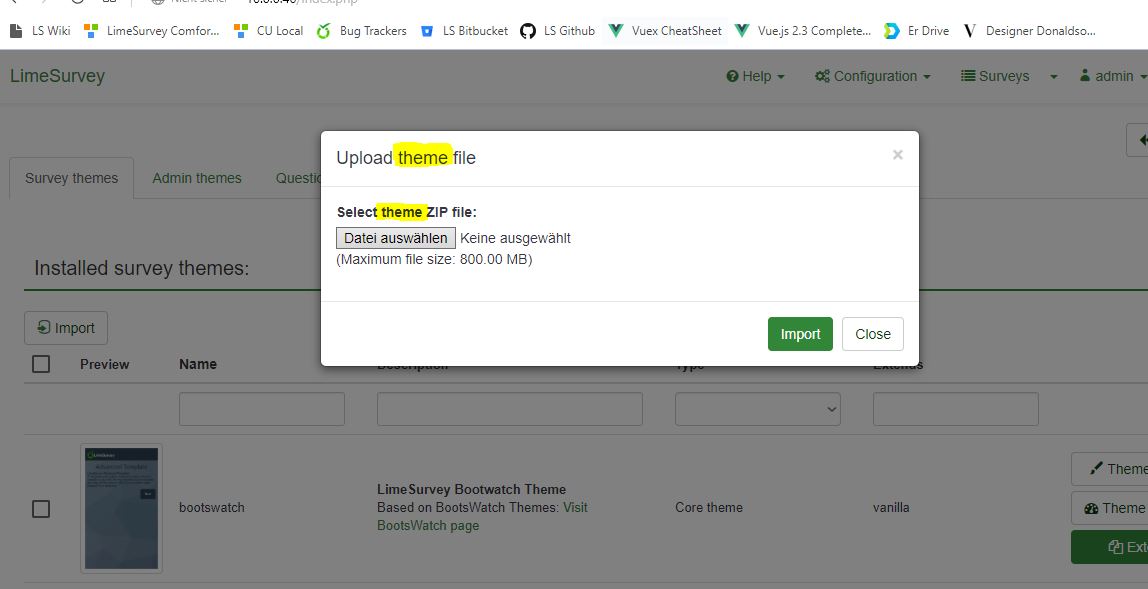
Task: Open the CU Local bookmark
Action: (269, 31)
